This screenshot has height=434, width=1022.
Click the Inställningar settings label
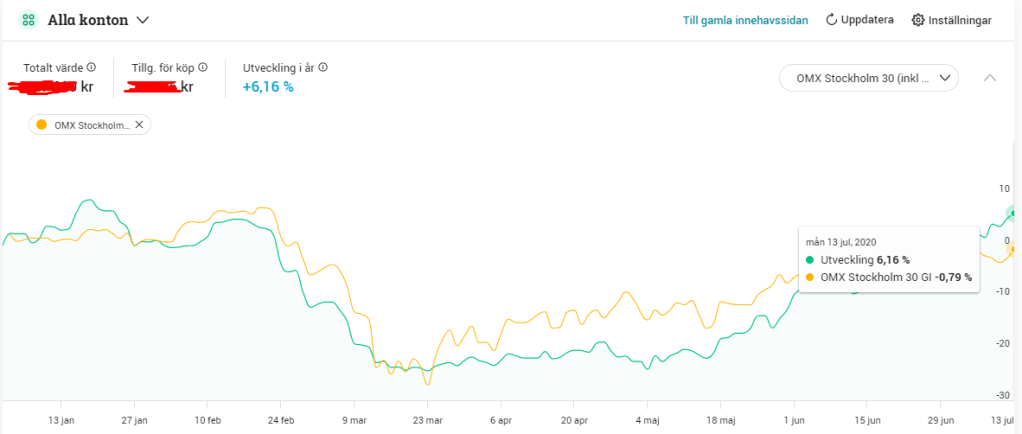(x=958, y=20)
